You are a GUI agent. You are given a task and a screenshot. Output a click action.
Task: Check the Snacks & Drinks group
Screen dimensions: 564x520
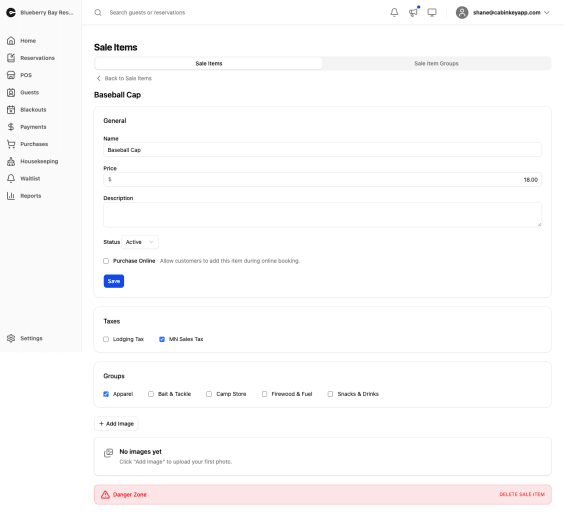pos(330,394)
